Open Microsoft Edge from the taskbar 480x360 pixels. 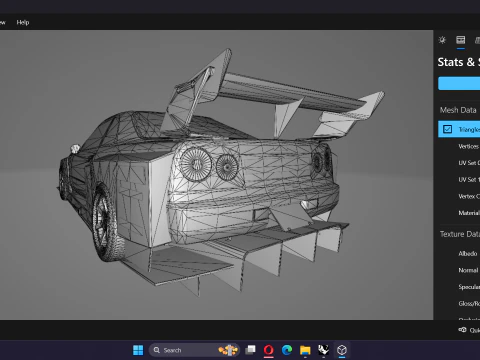[287, 350]
